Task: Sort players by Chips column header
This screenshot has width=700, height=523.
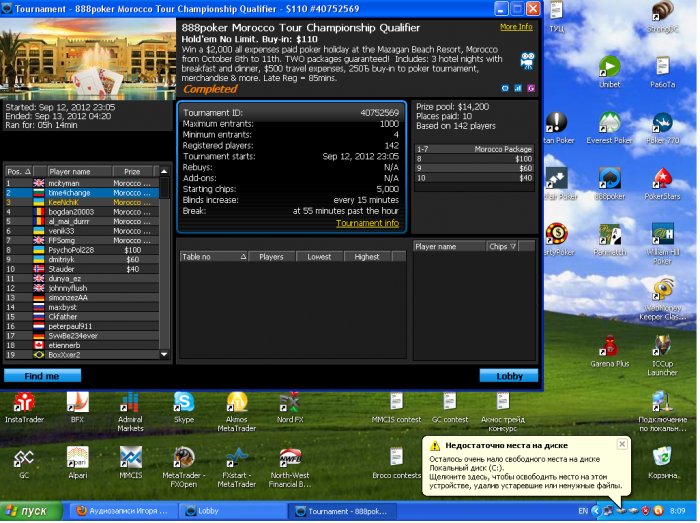Action: pyautogui.click(x=502, y=246)
